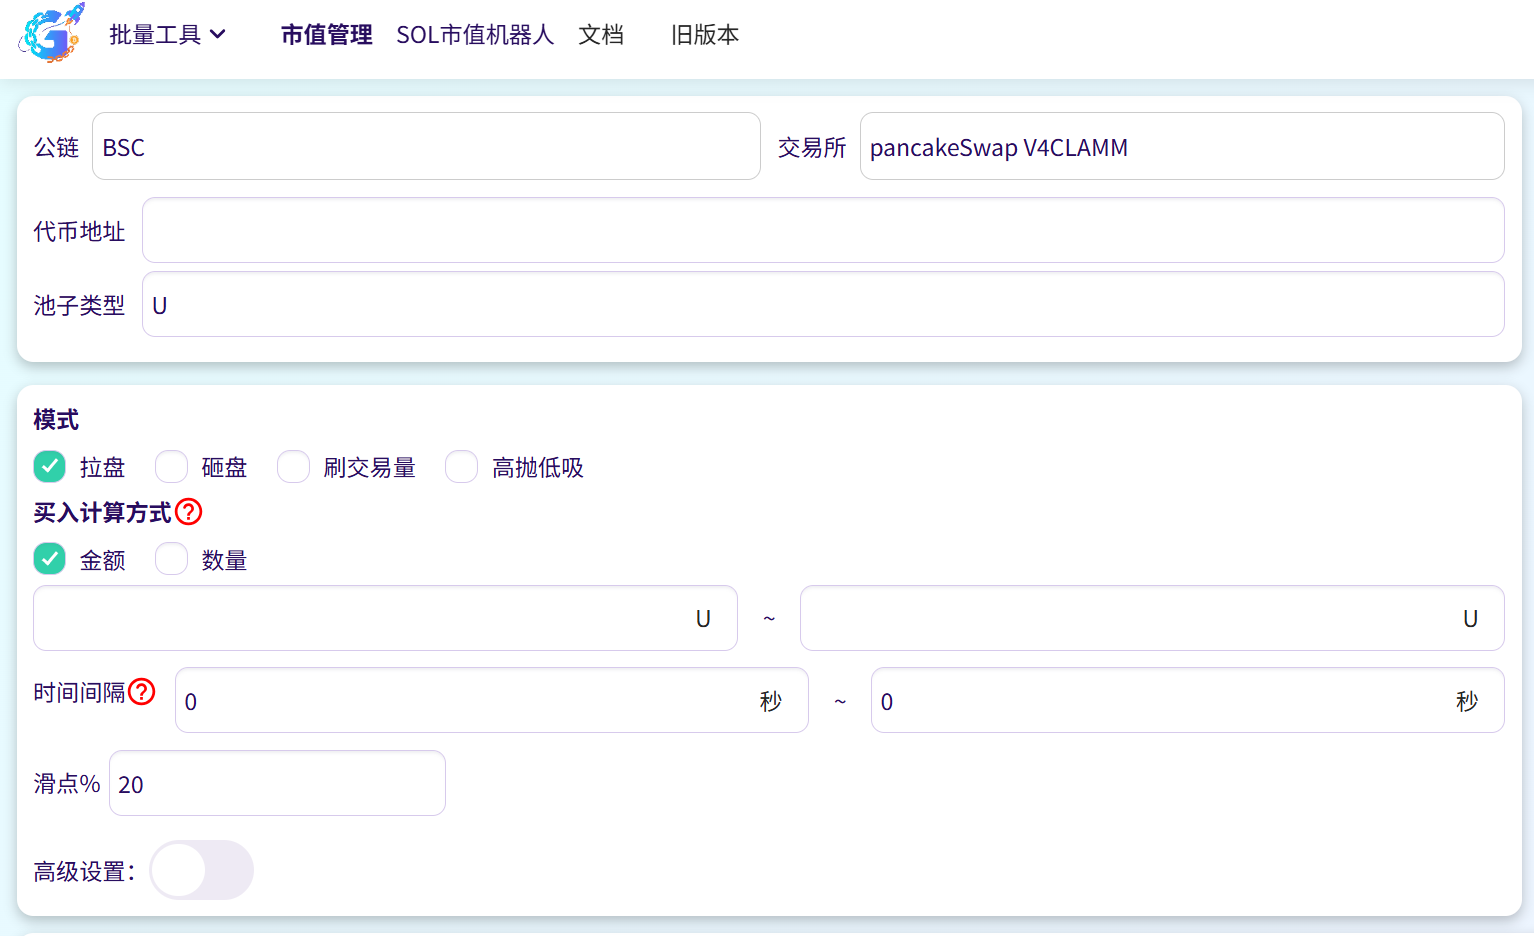Screen dimensions: 1534x936
Task: Click help icon beside 买入计算方式
Action: pyautogui.click(x=188, y=512)
